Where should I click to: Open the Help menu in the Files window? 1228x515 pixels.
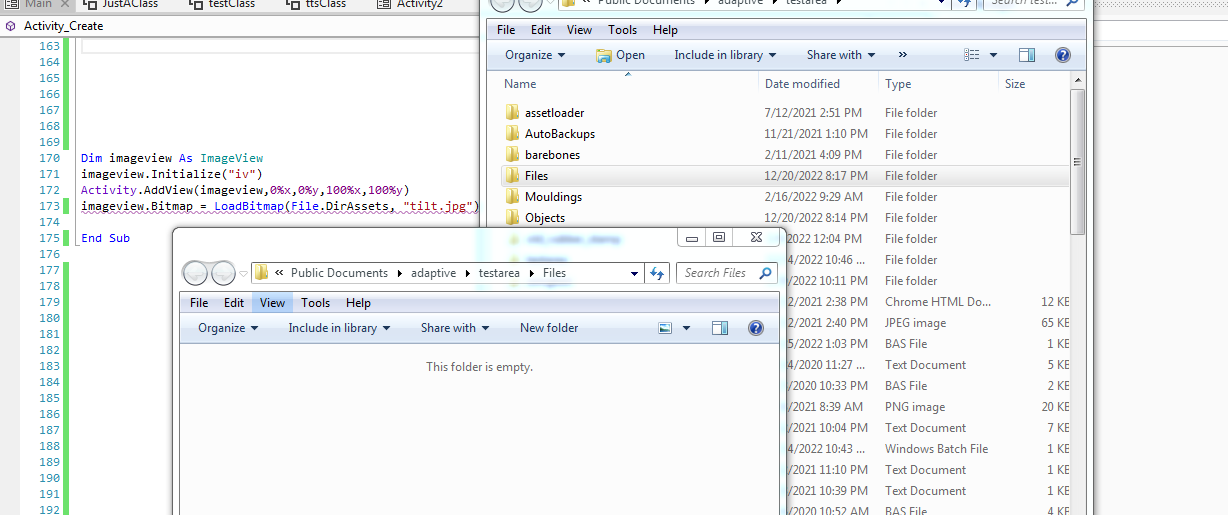tap(358, 303)
